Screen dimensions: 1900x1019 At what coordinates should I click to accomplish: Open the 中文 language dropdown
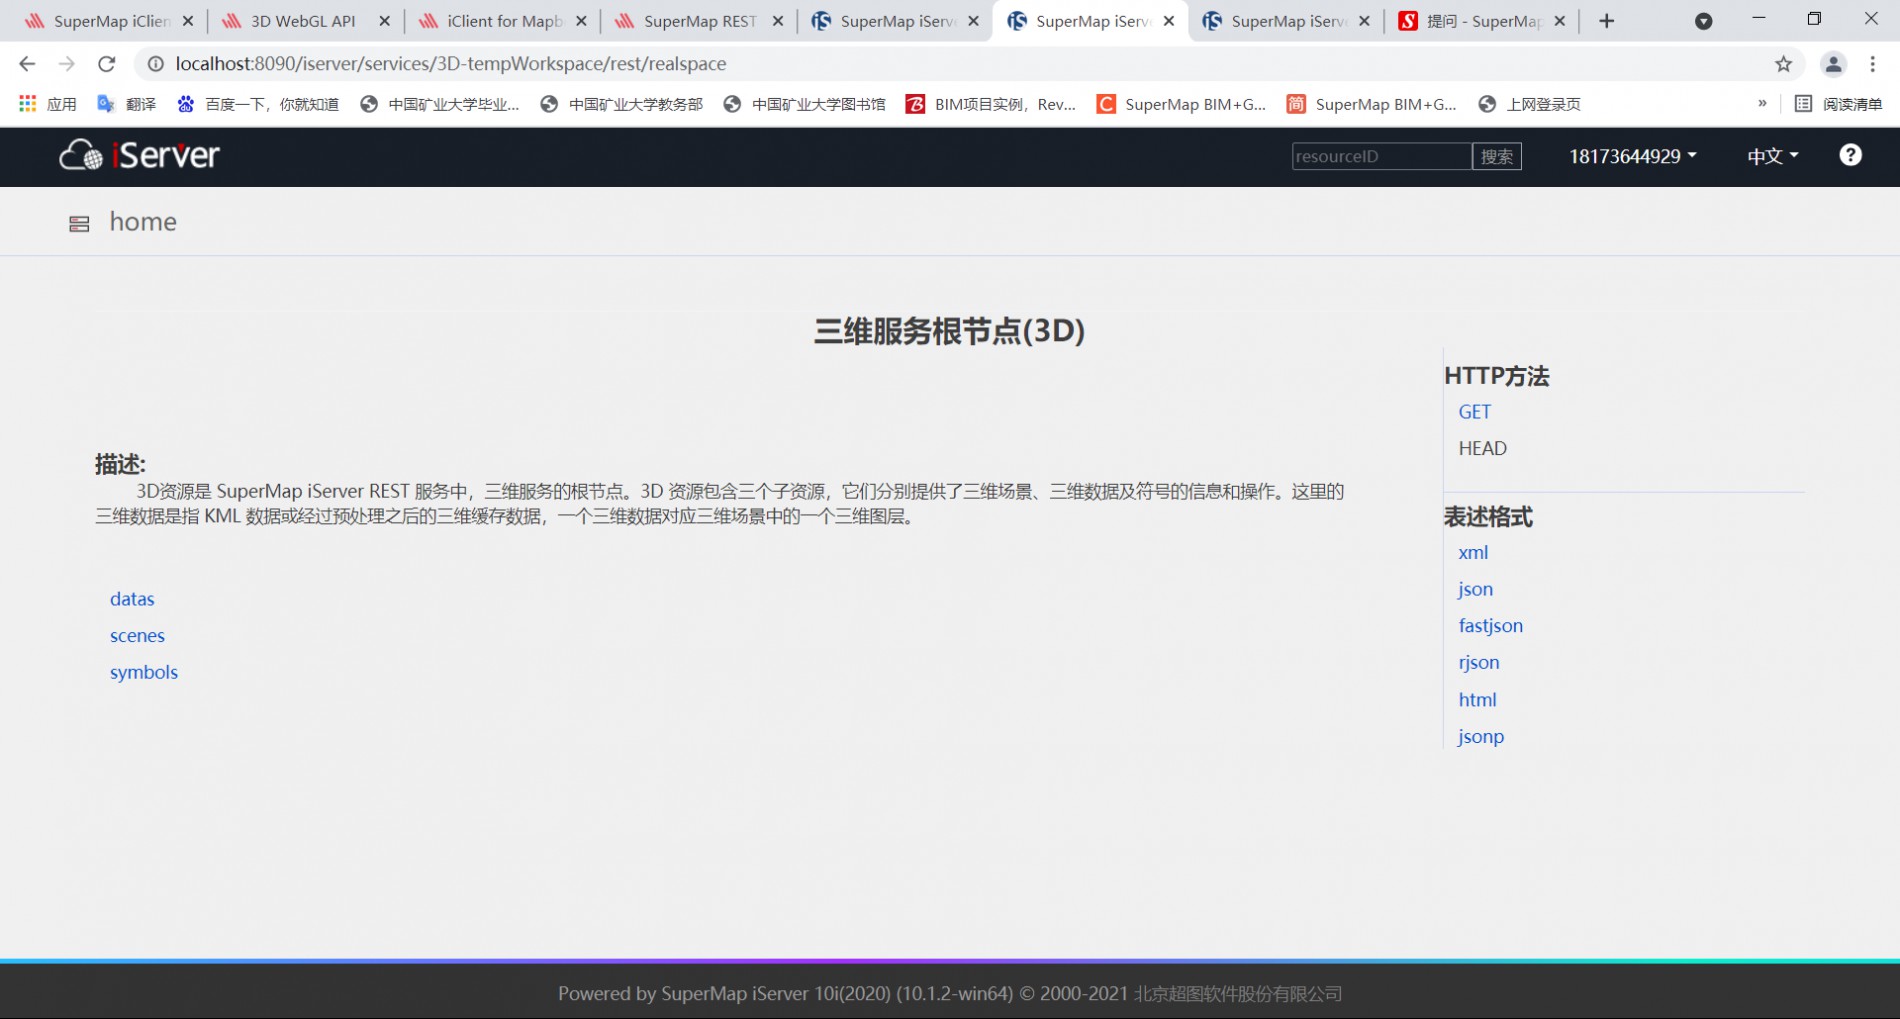click(1772, 156)
